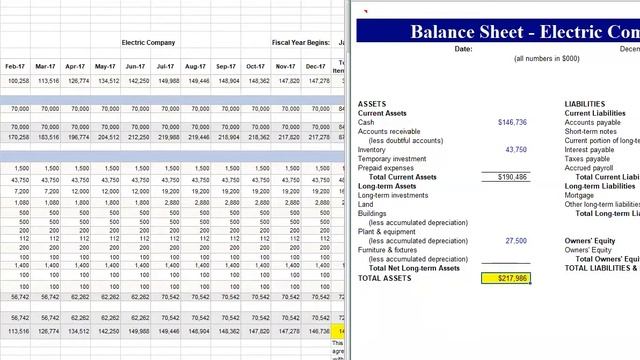Select the Feb-17 column header cell

point(15,67)
